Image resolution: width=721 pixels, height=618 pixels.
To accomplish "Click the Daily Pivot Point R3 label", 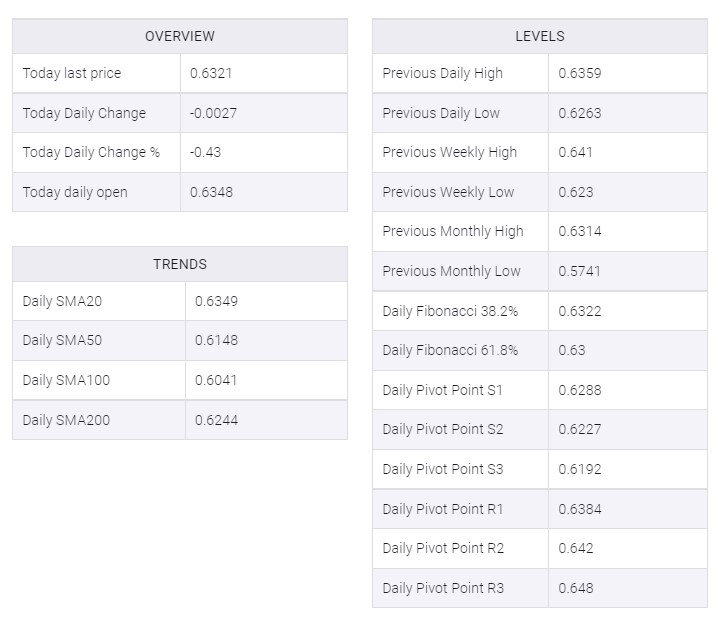I will coord(443,588).
